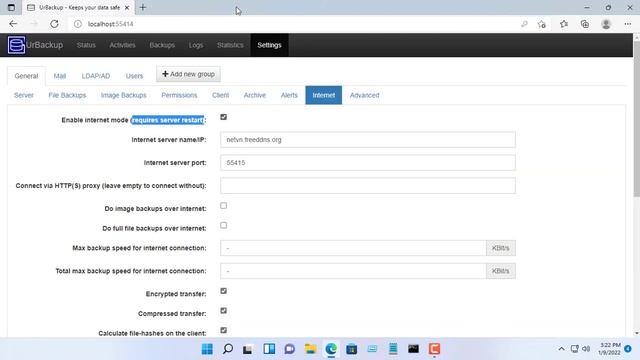Switch to the Mail settings tab
640x360 pixels.
(x=60, y=76)
